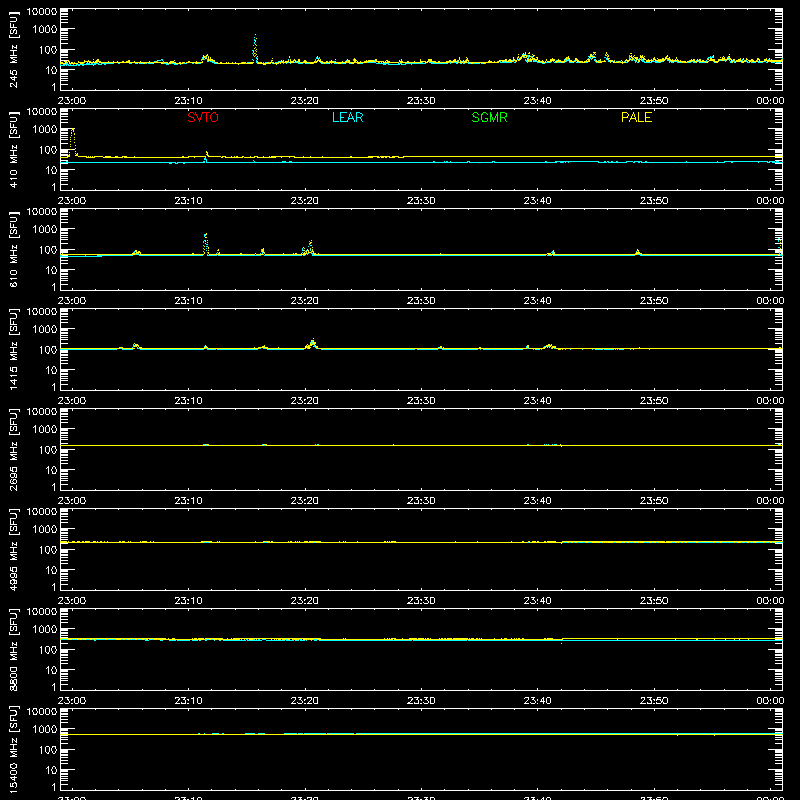
Task: Select the 610 MHz [SFU] axis title
Action: (13, 249)
